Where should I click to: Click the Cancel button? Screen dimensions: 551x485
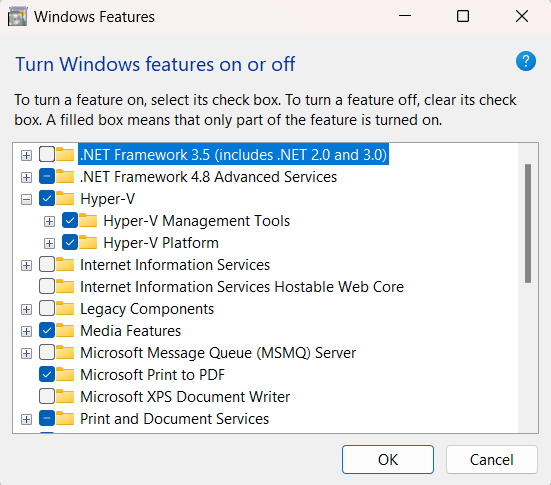[x=492, y=459]
